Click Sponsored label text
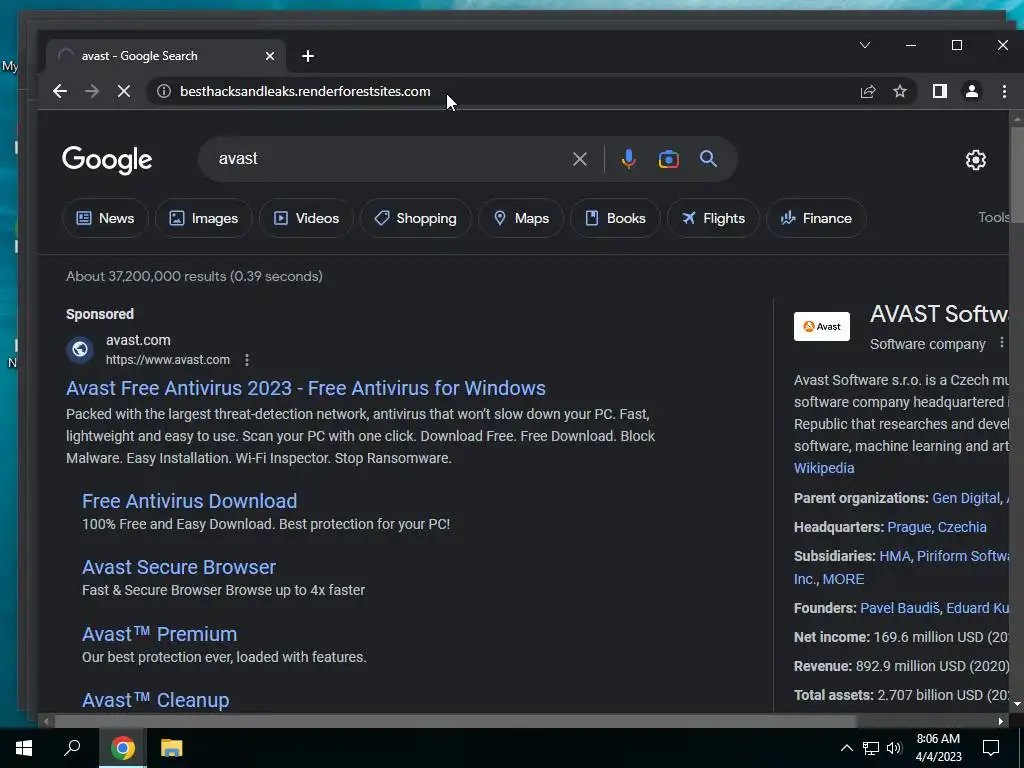Image resolution: width=1024 pixels, height=768 pixels. tap(100, 314)
